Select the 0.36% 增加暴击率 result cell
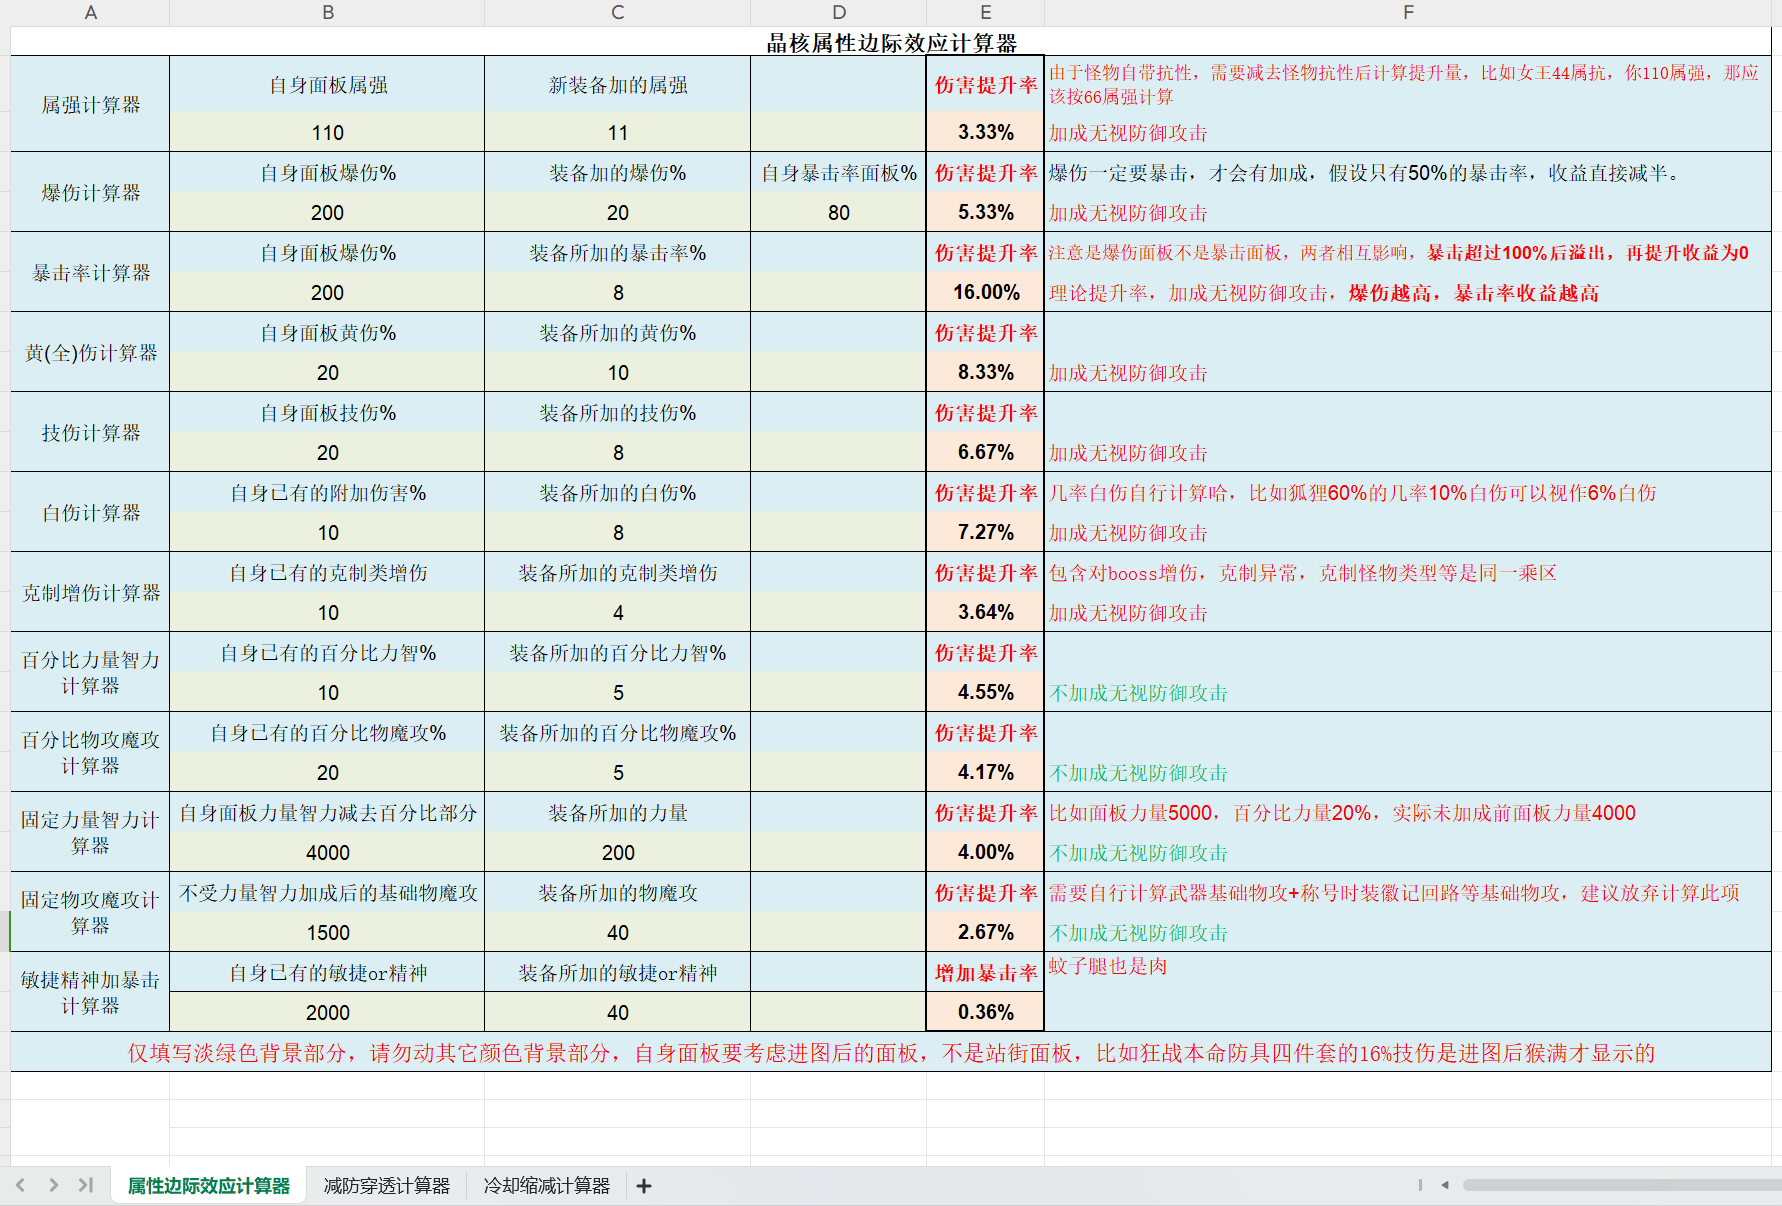Screen dimensions: 1782x1206 [985, 1012]
